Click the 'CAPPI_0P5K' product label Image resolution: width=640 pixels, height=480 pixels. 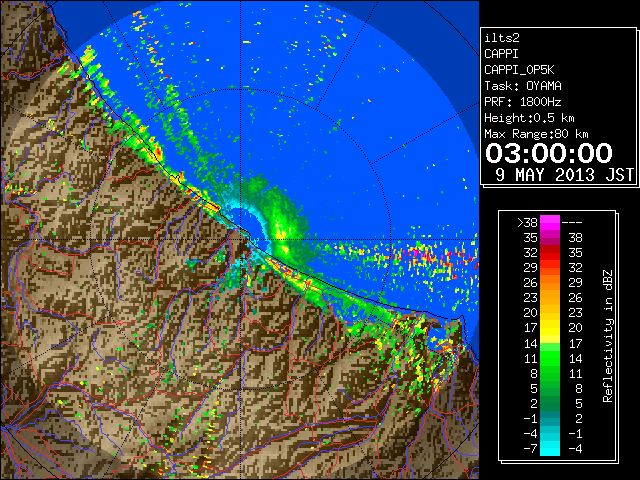pyautogui.click(x=519, y=70)
